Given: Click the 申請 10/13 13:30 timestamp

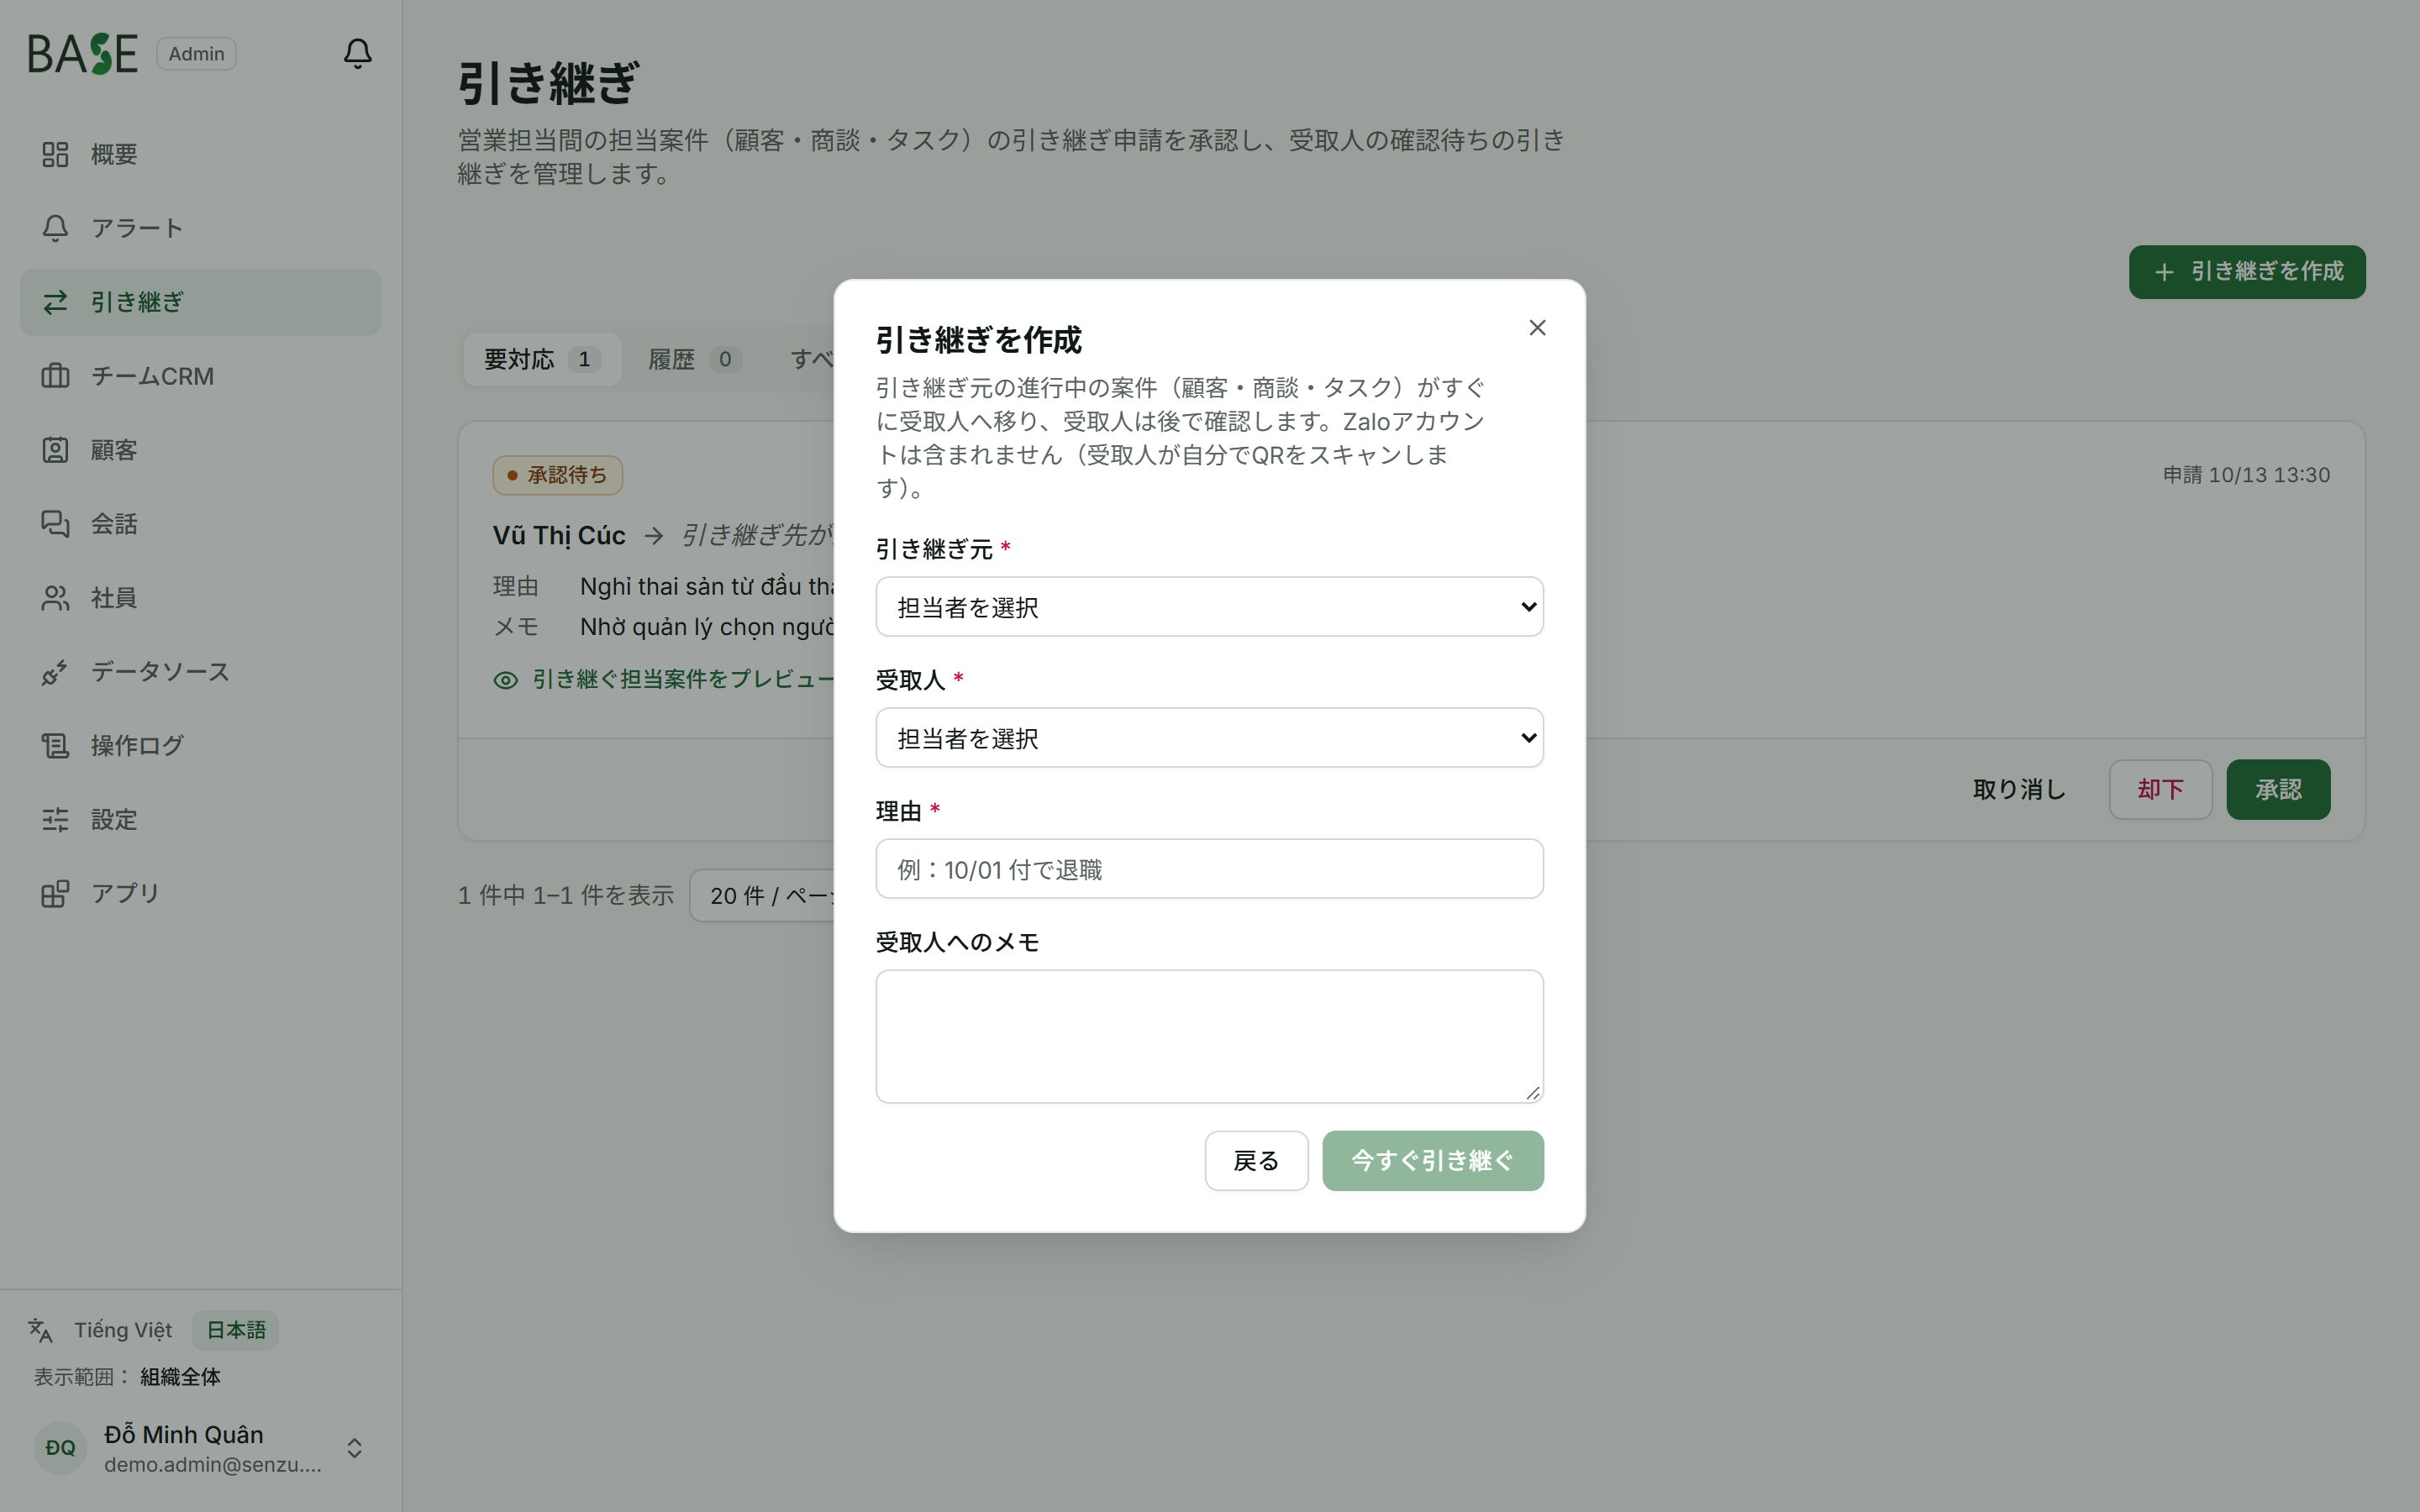Looking at the screenshot, I should [2246, 475].
